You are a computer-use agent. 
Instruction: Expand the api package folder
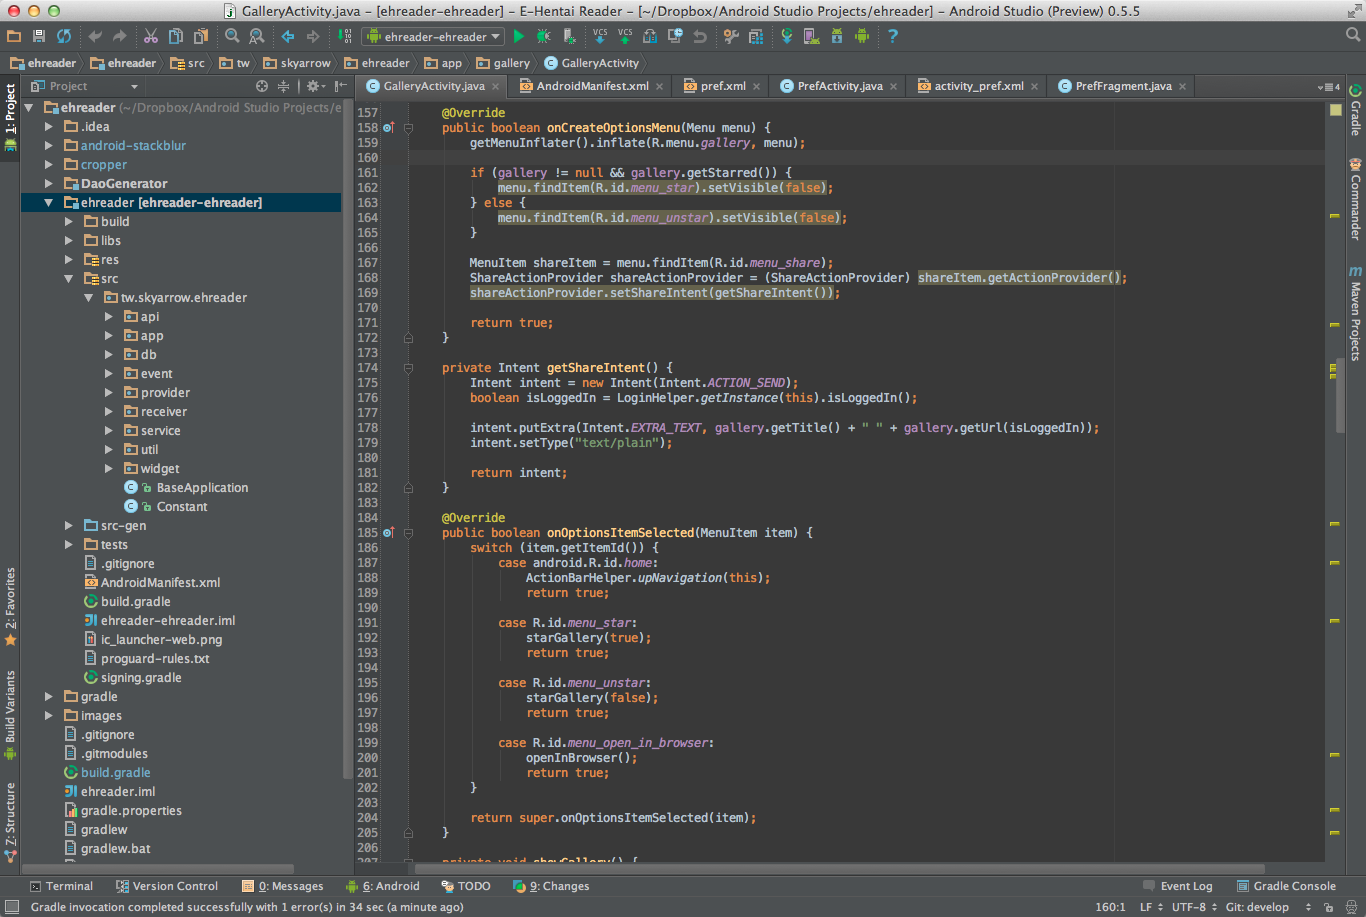tap(109, 317)
